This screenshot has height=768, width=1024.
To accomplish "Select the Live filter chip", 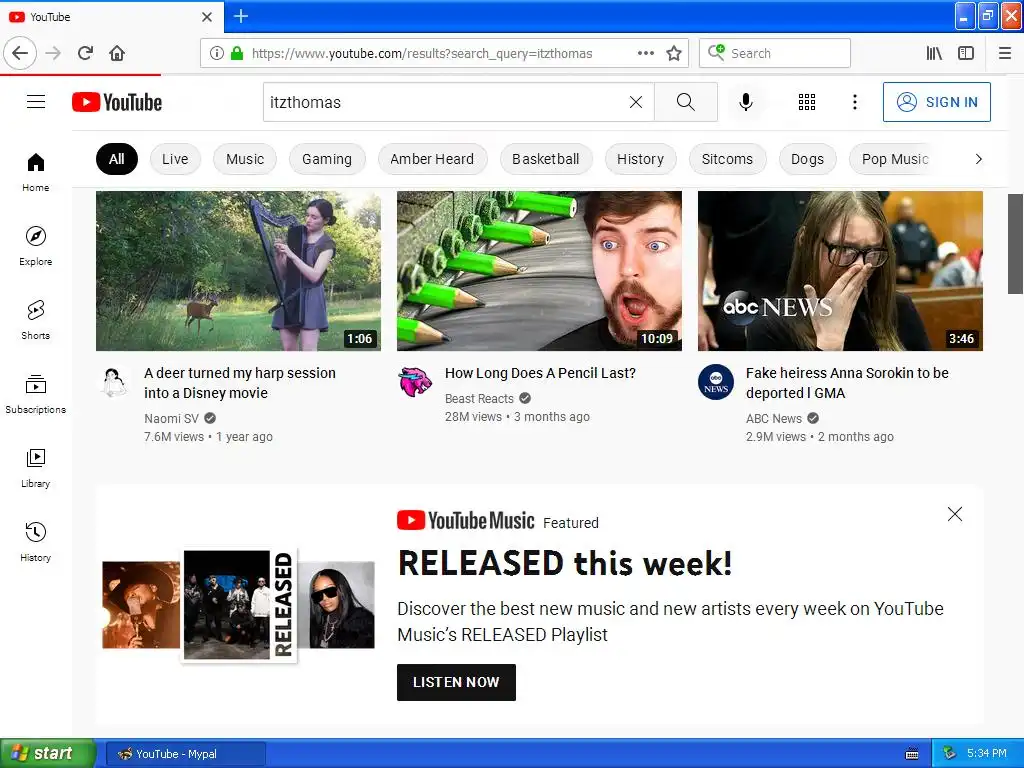I will (x=175, y=159).
